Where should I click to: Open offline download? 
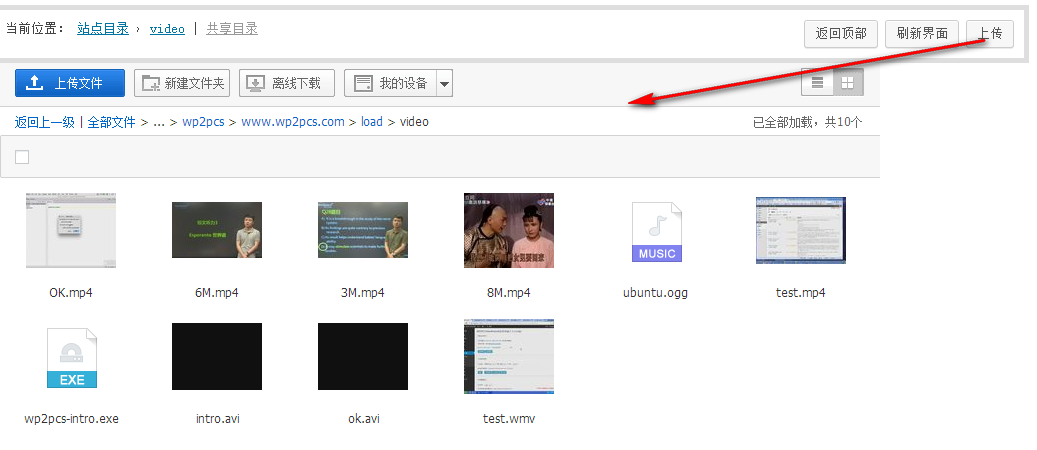click(x=287, y=83)
